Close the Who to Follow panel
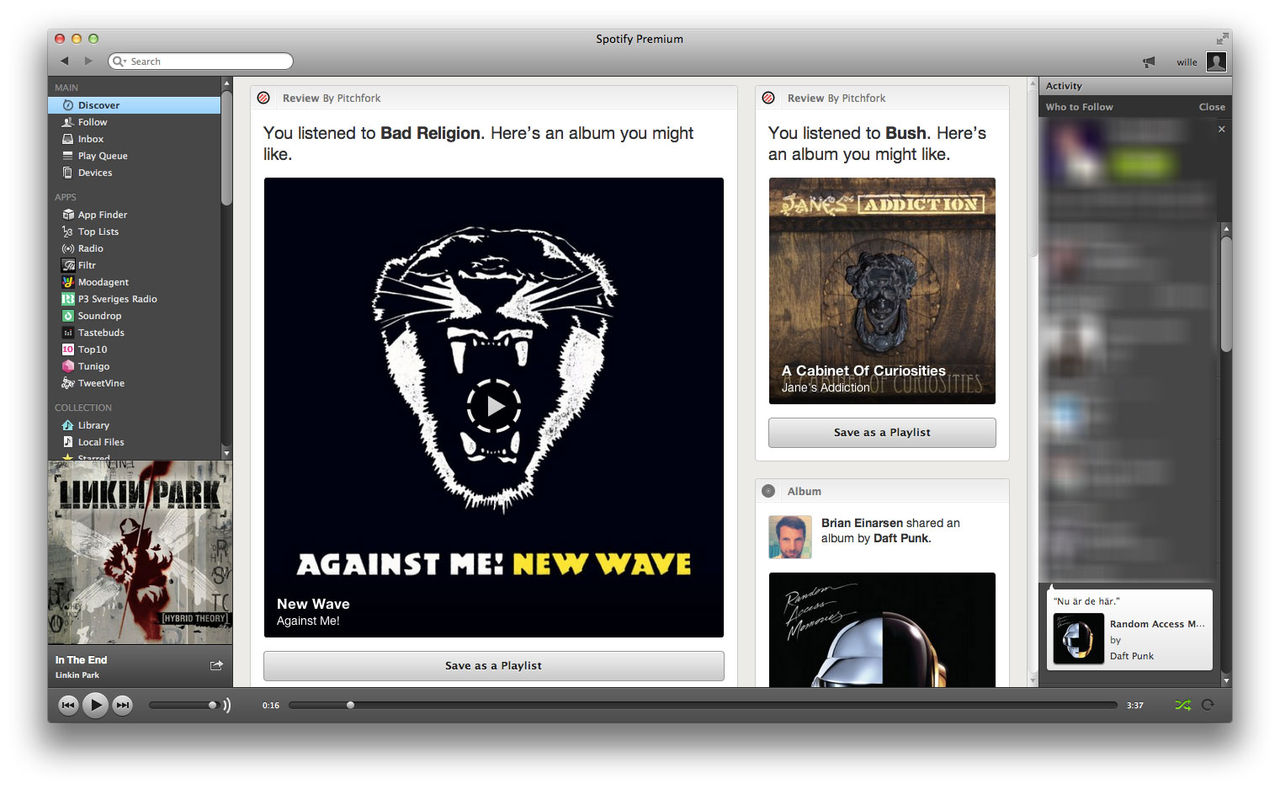Viewport: 1280px width, 789px height. [1212, 107]
